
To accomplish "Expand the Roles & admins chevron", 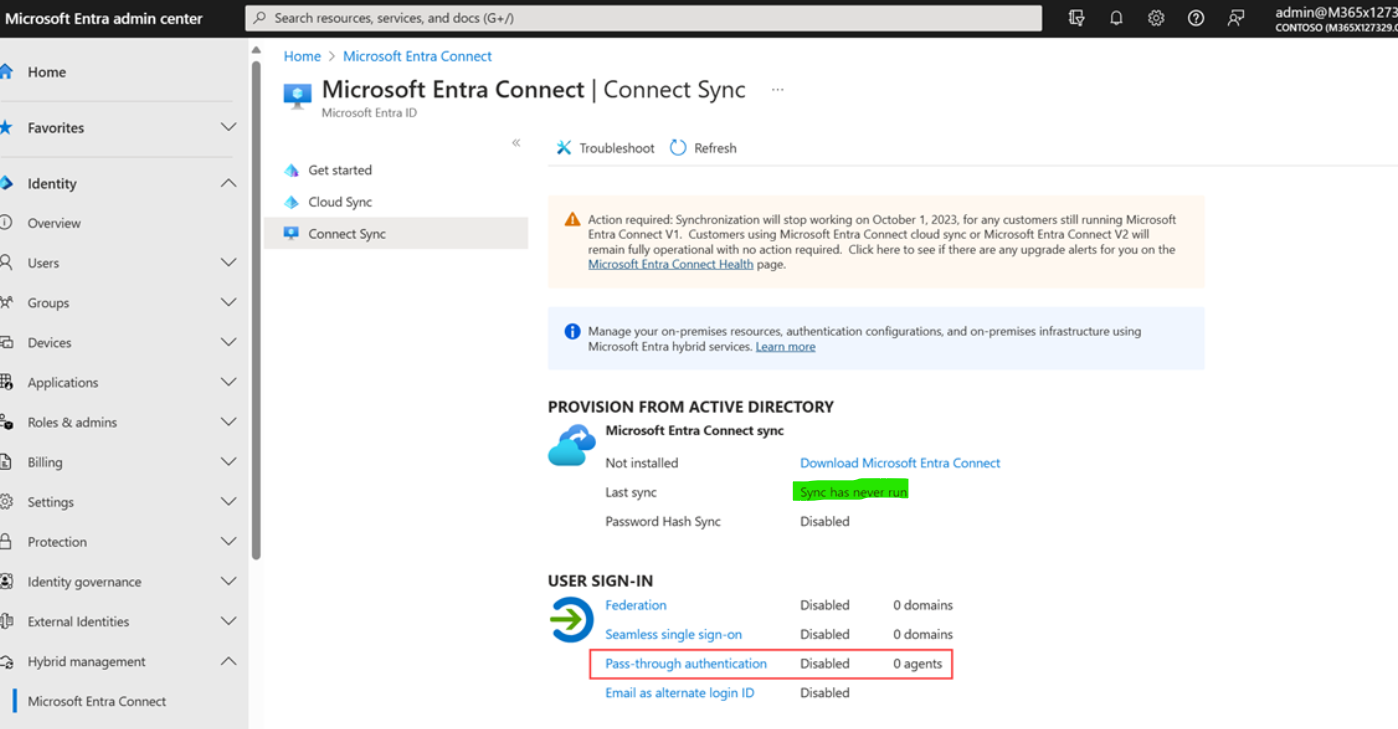I will [228, 422].
